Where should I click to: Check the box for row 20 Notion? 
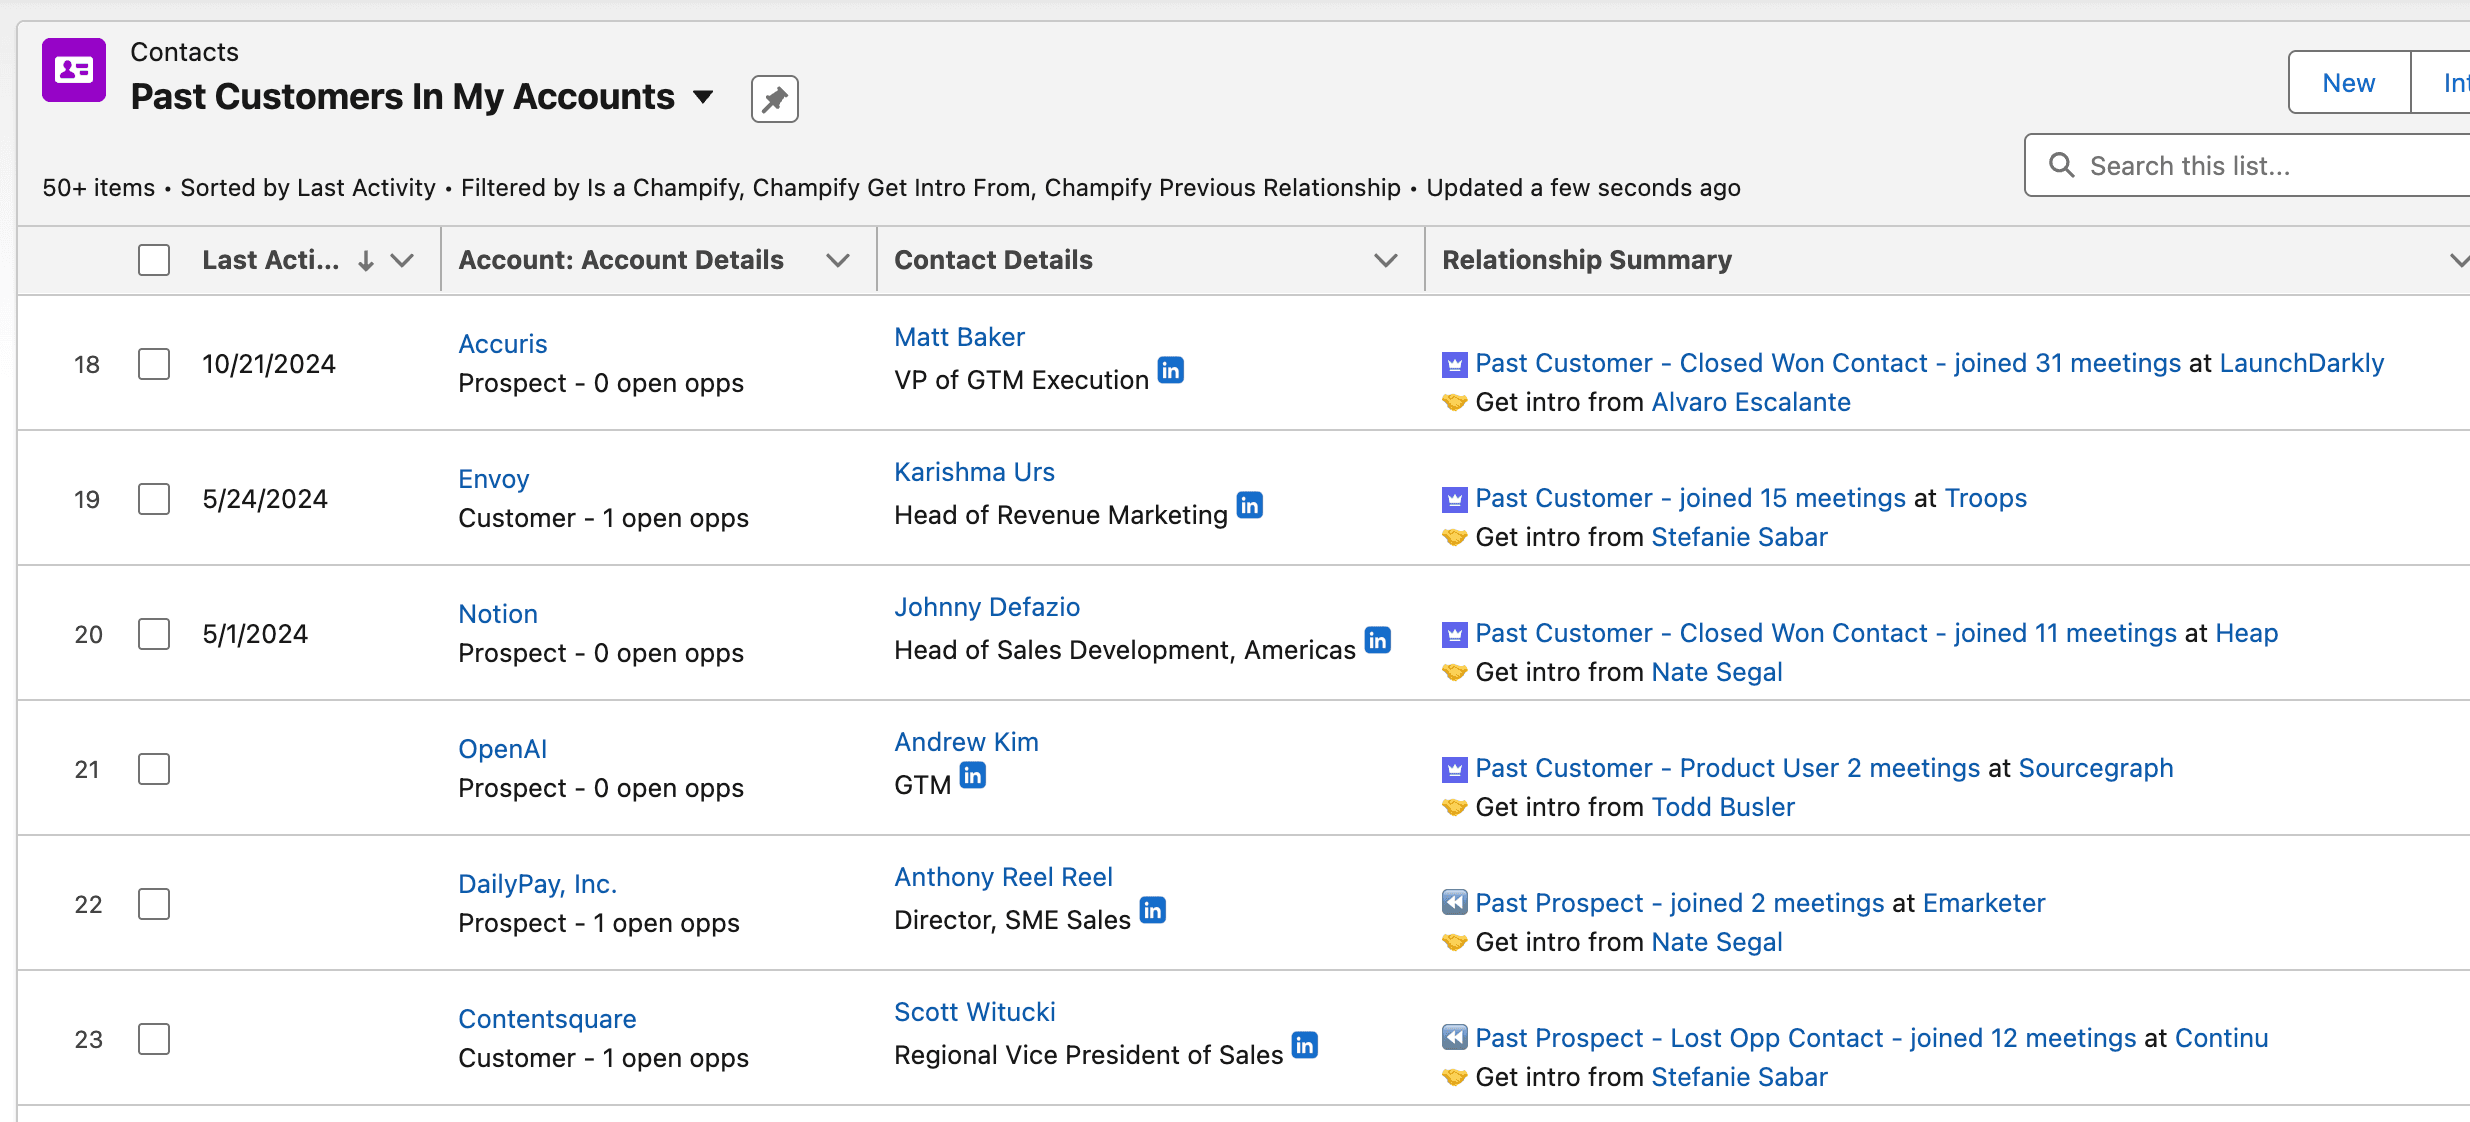[154, 634]
